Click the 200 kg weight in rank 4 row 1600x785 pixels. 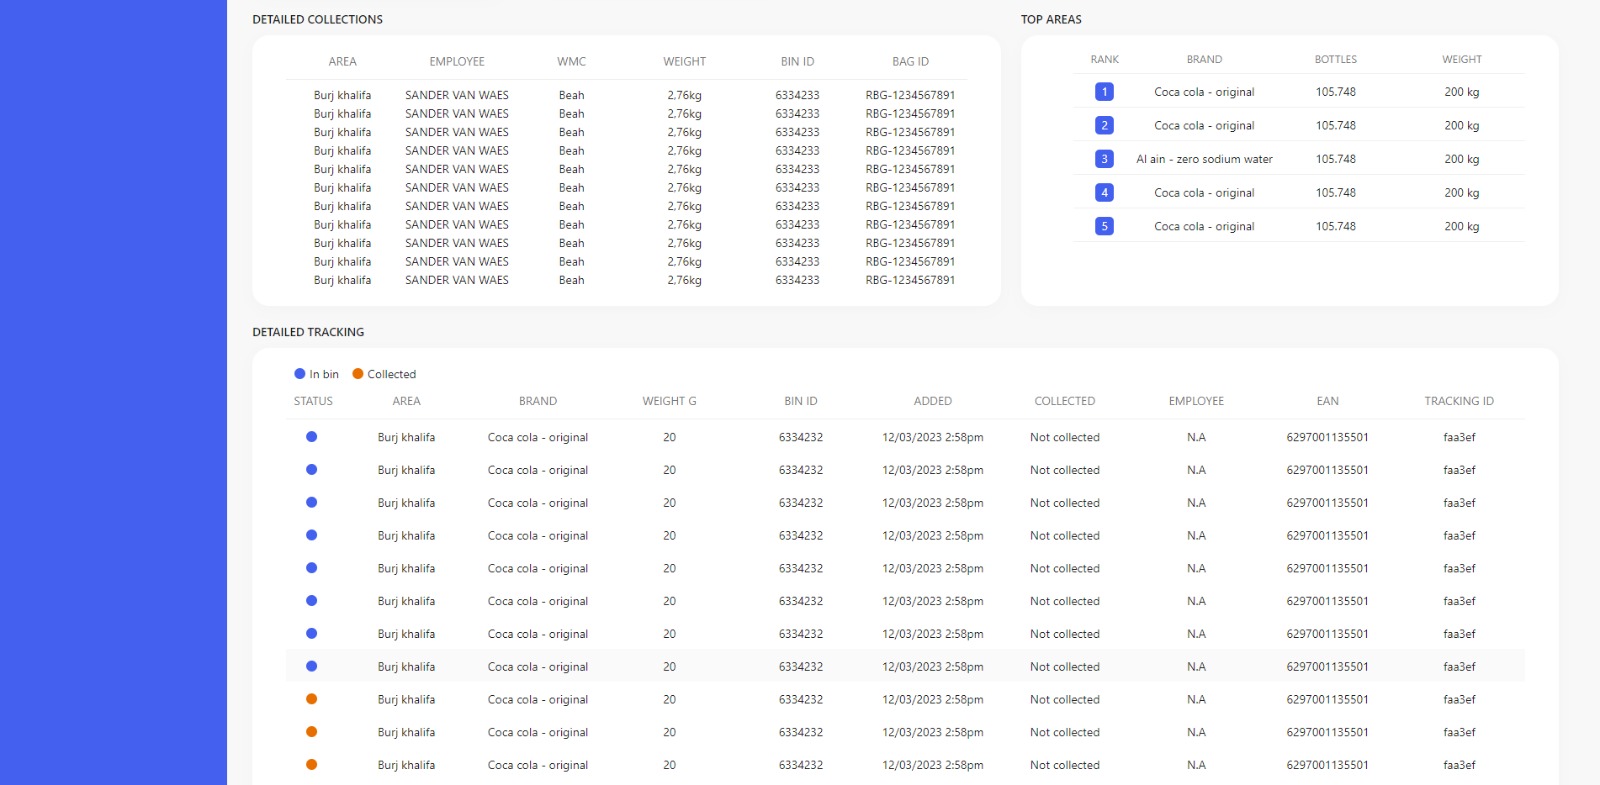[1461, 193]
